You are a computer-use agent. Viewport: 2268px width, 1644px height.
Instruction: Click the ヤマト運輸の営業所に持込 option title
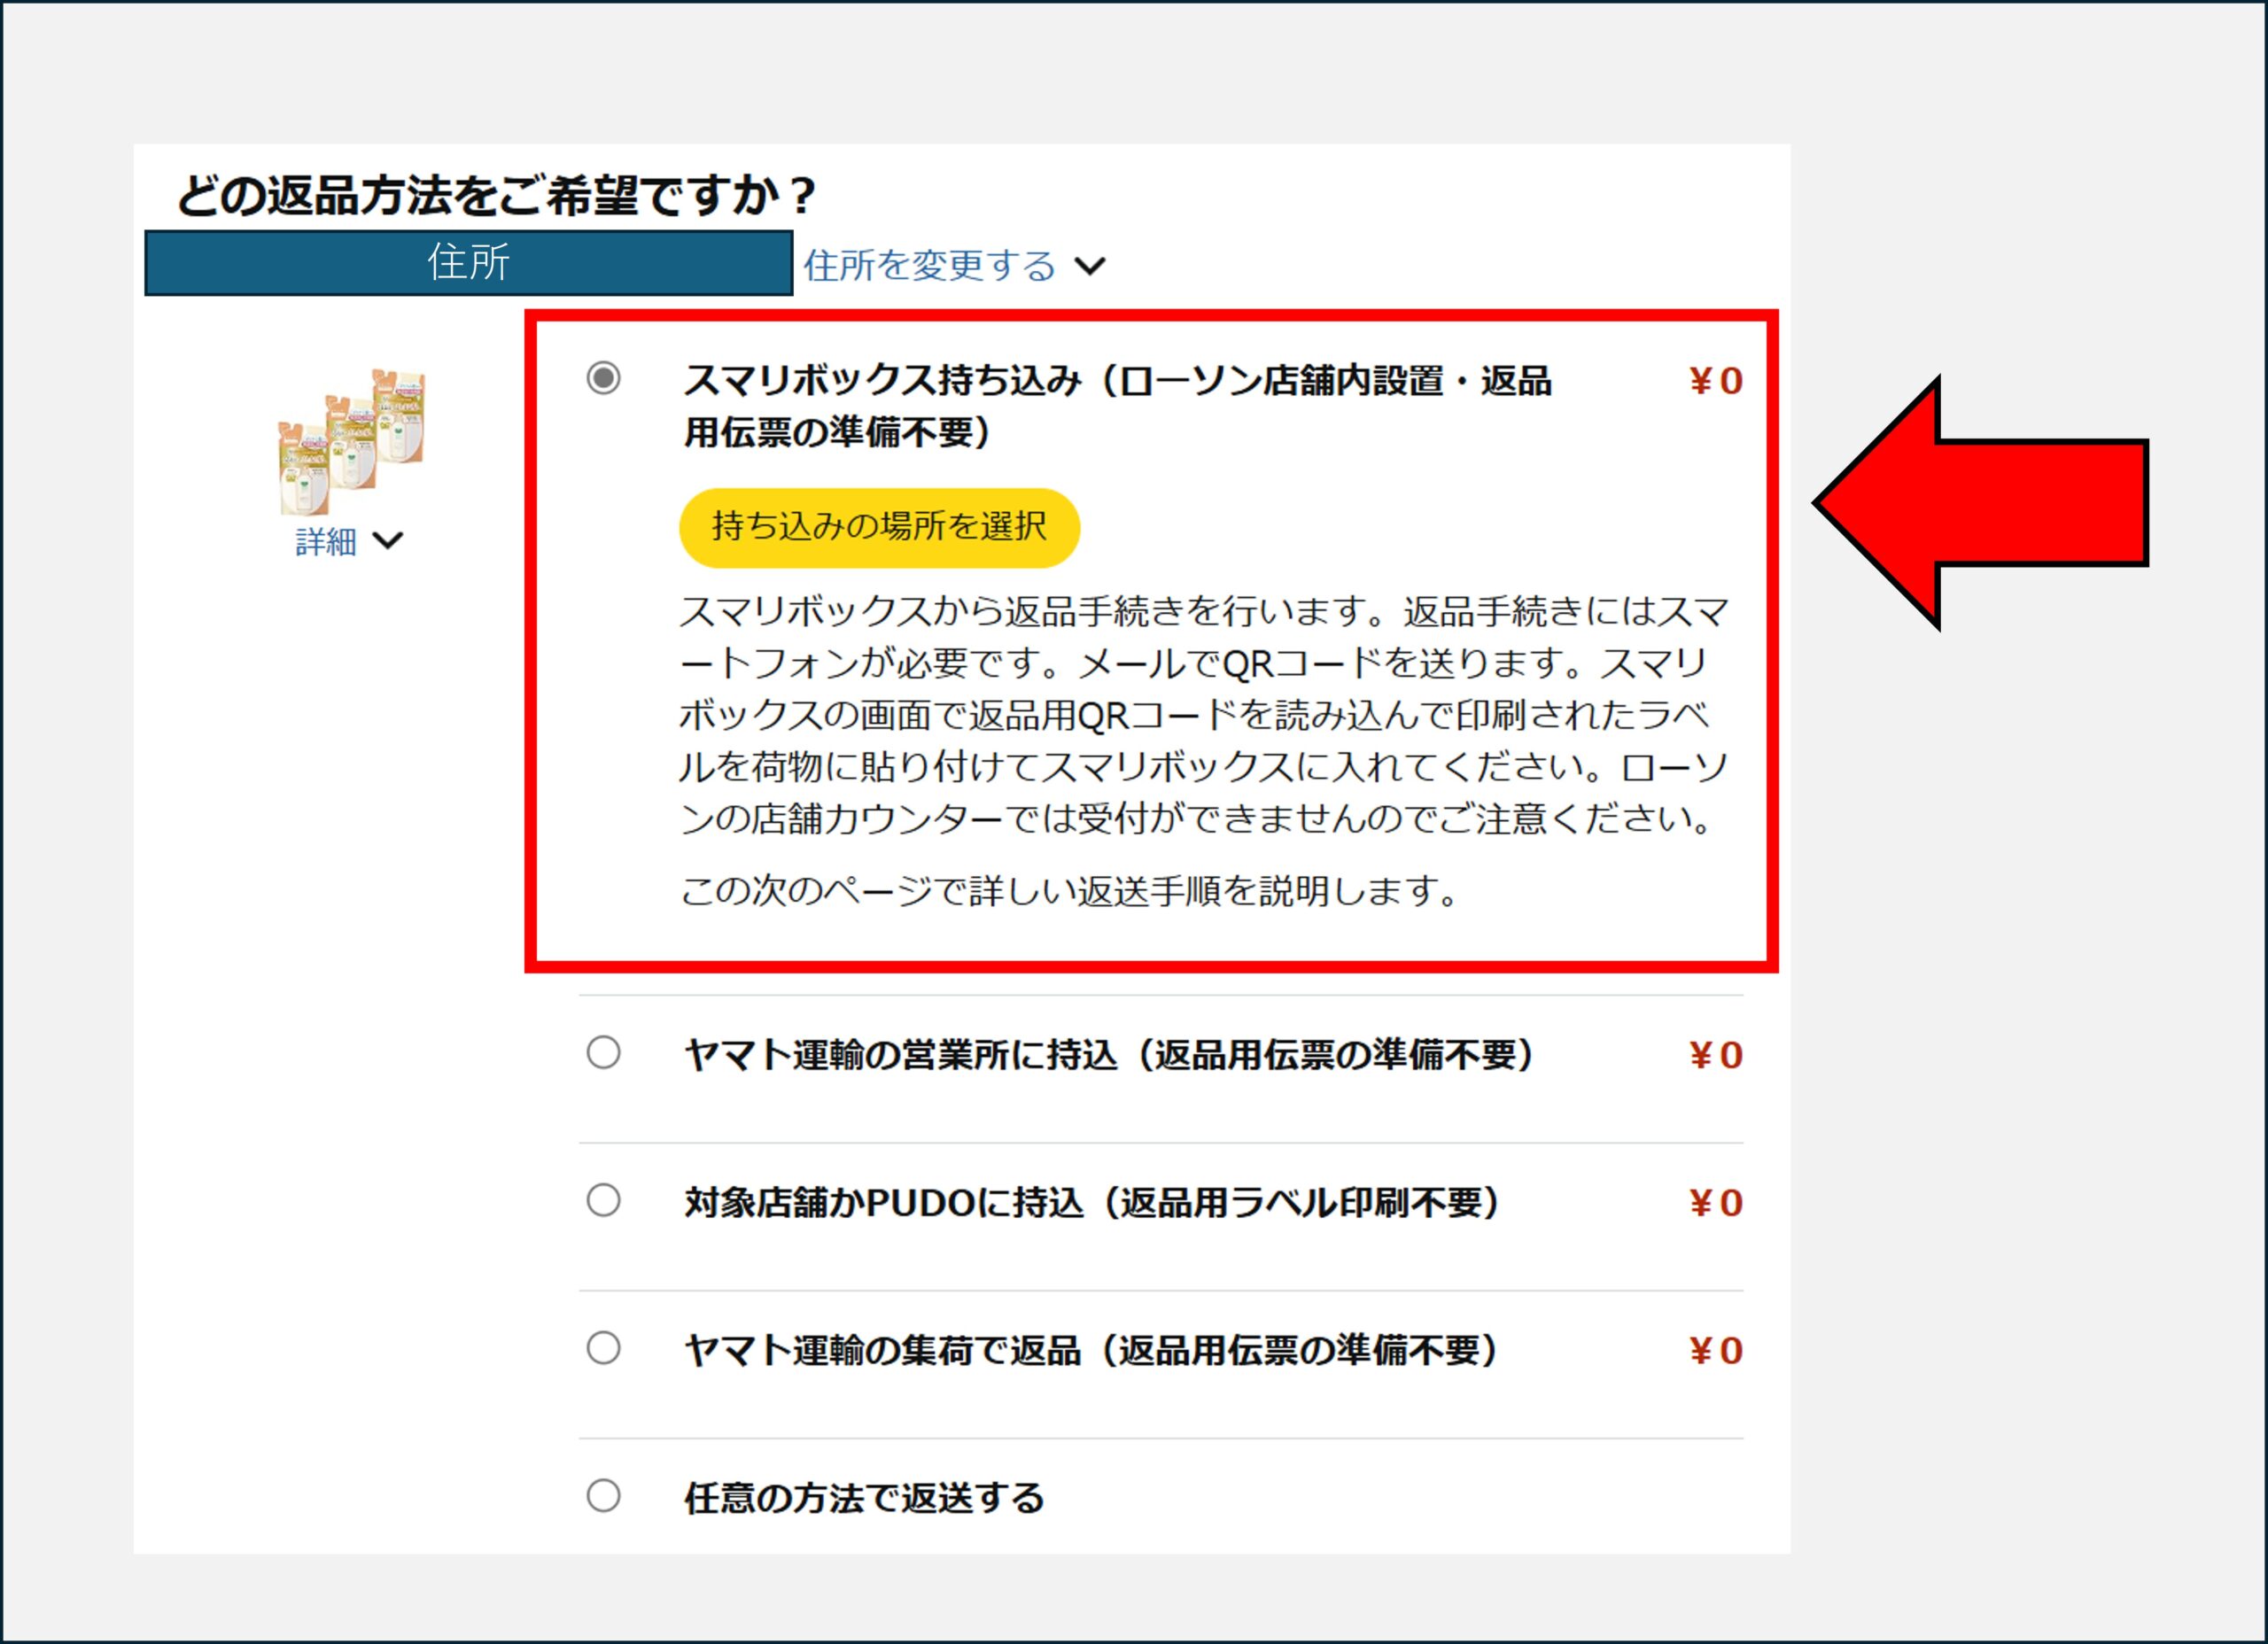(x=1108, y=1054)
